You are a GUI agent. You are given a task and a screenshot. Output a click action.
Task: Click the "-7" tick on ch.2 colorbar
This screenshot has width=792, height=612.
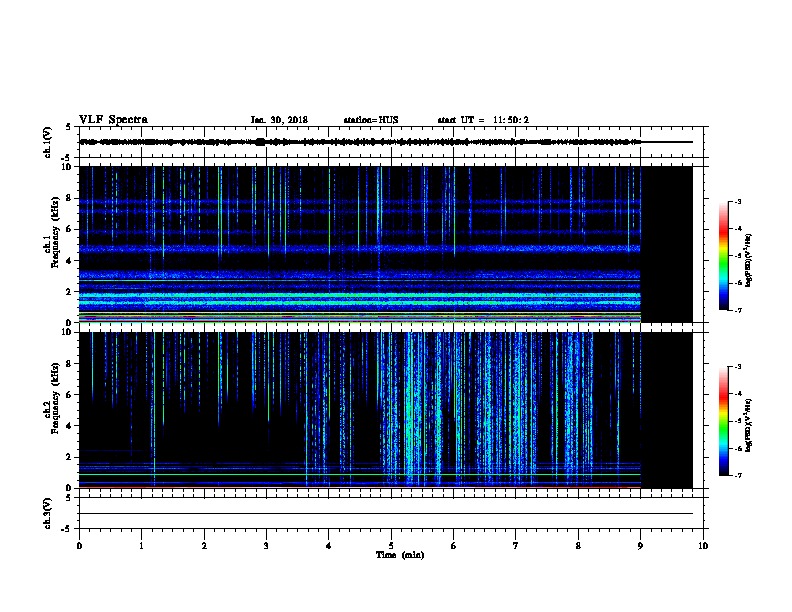click(737, 476)
